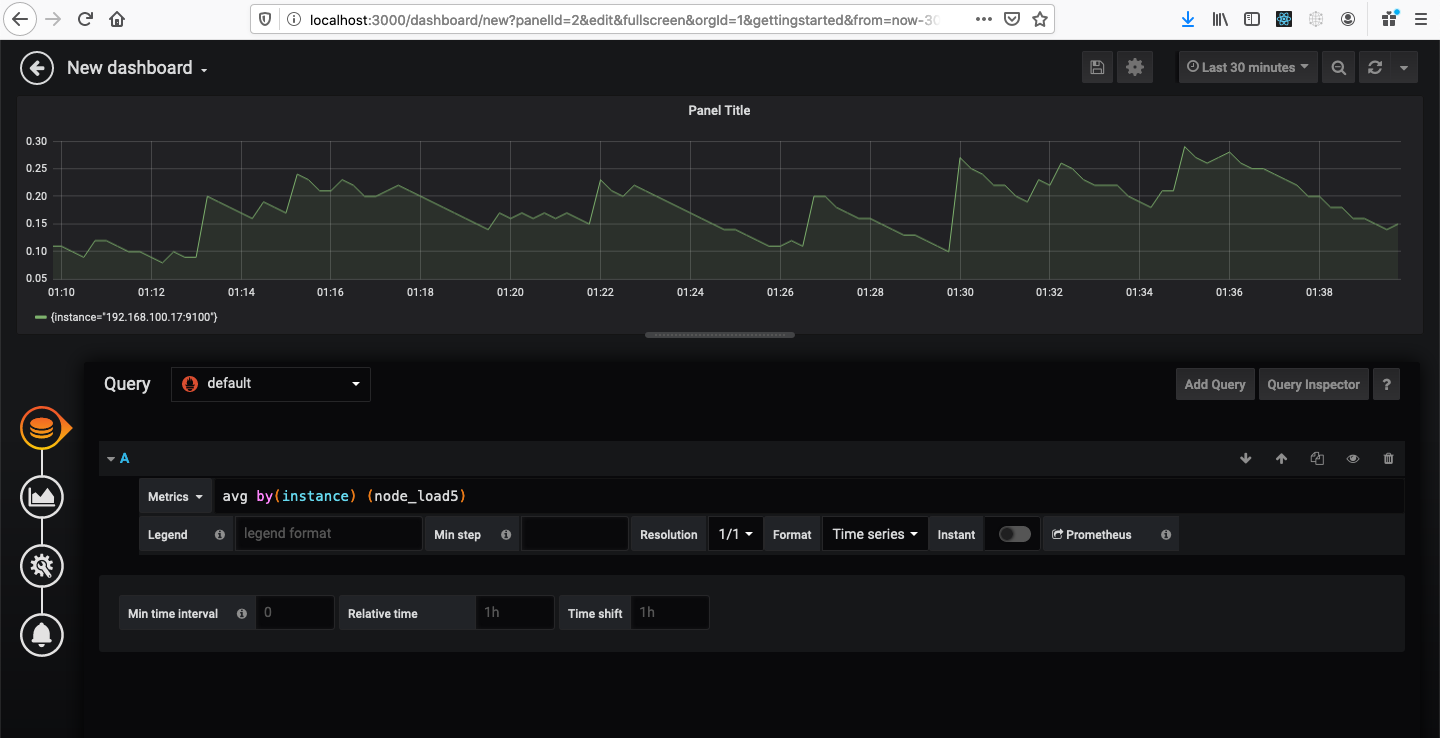Image resolution: width=1440 pixels, height=738 pixels.
Task: Select the Queries tab database icon
Action: click(x=42, y=428)
